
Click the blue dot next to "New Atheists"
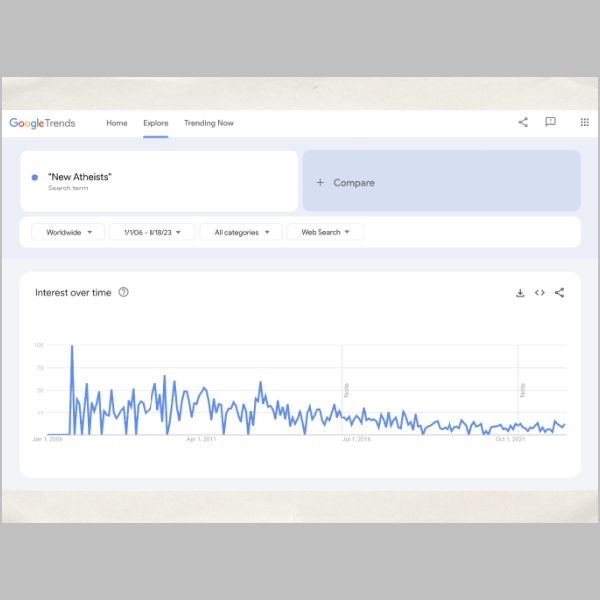pos(35,177)
